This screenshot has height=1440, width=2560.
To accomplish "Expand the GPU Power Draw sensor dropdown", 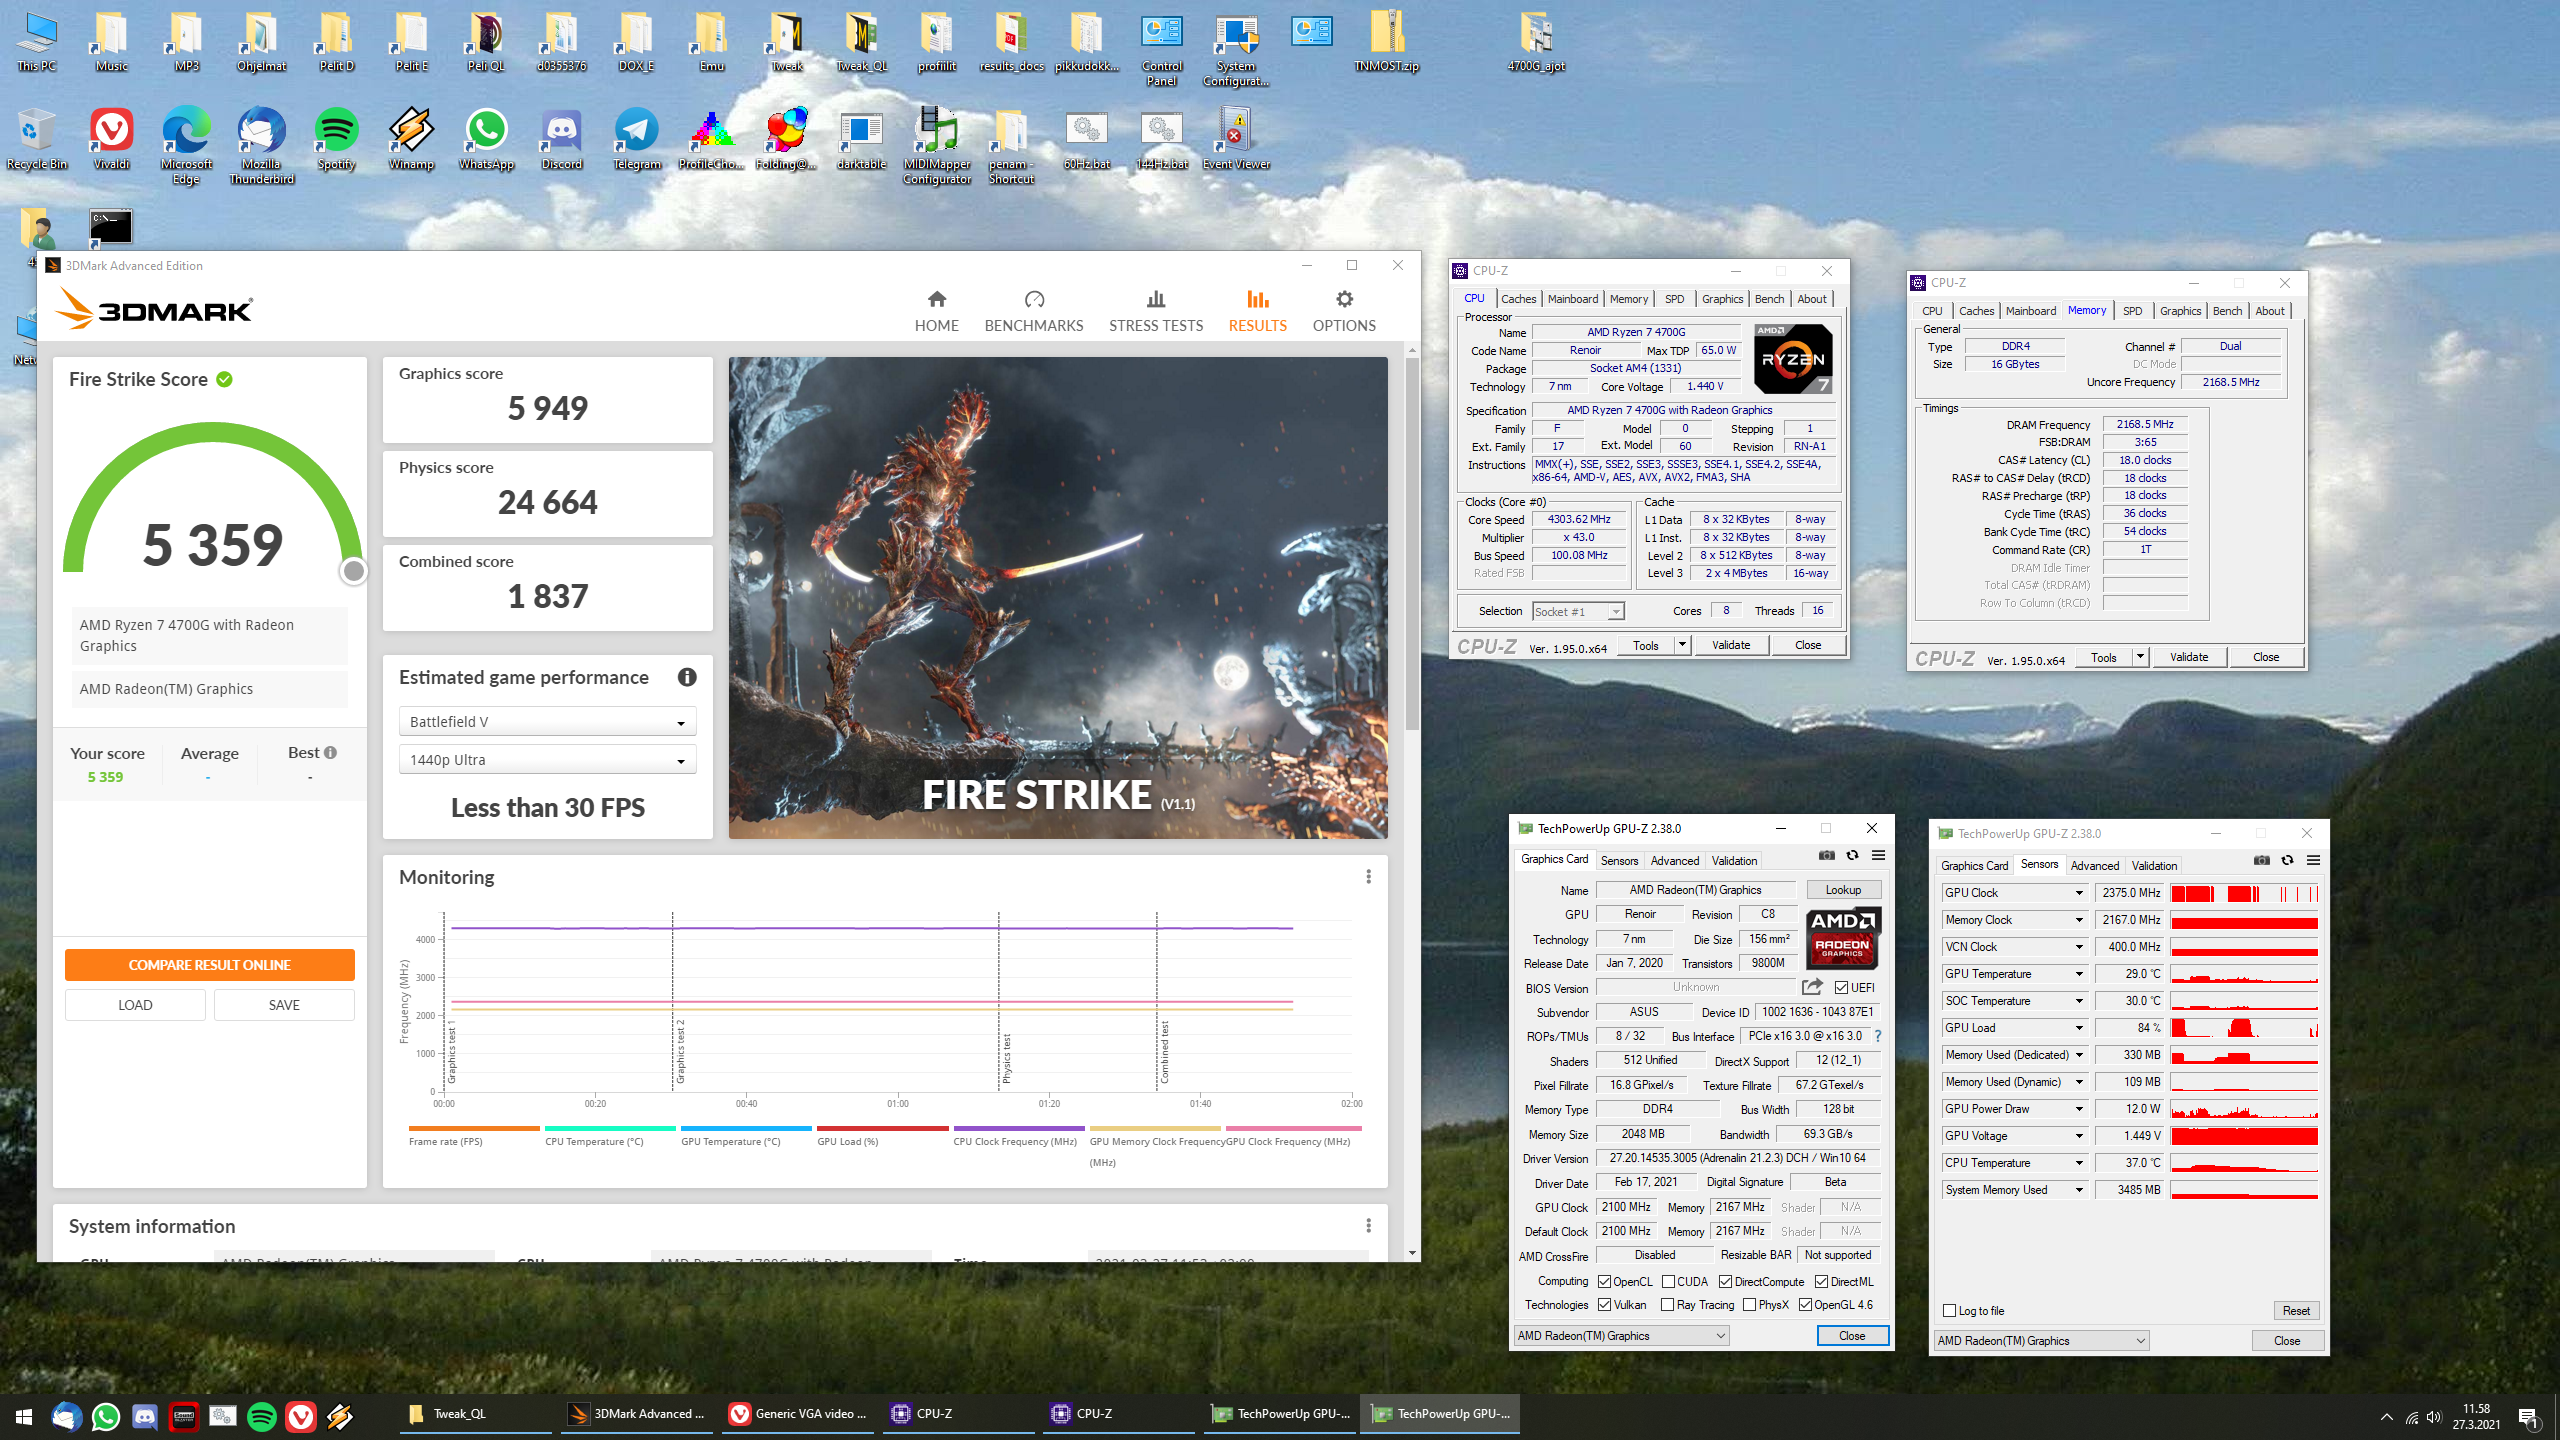I will pos(2079,1109).
